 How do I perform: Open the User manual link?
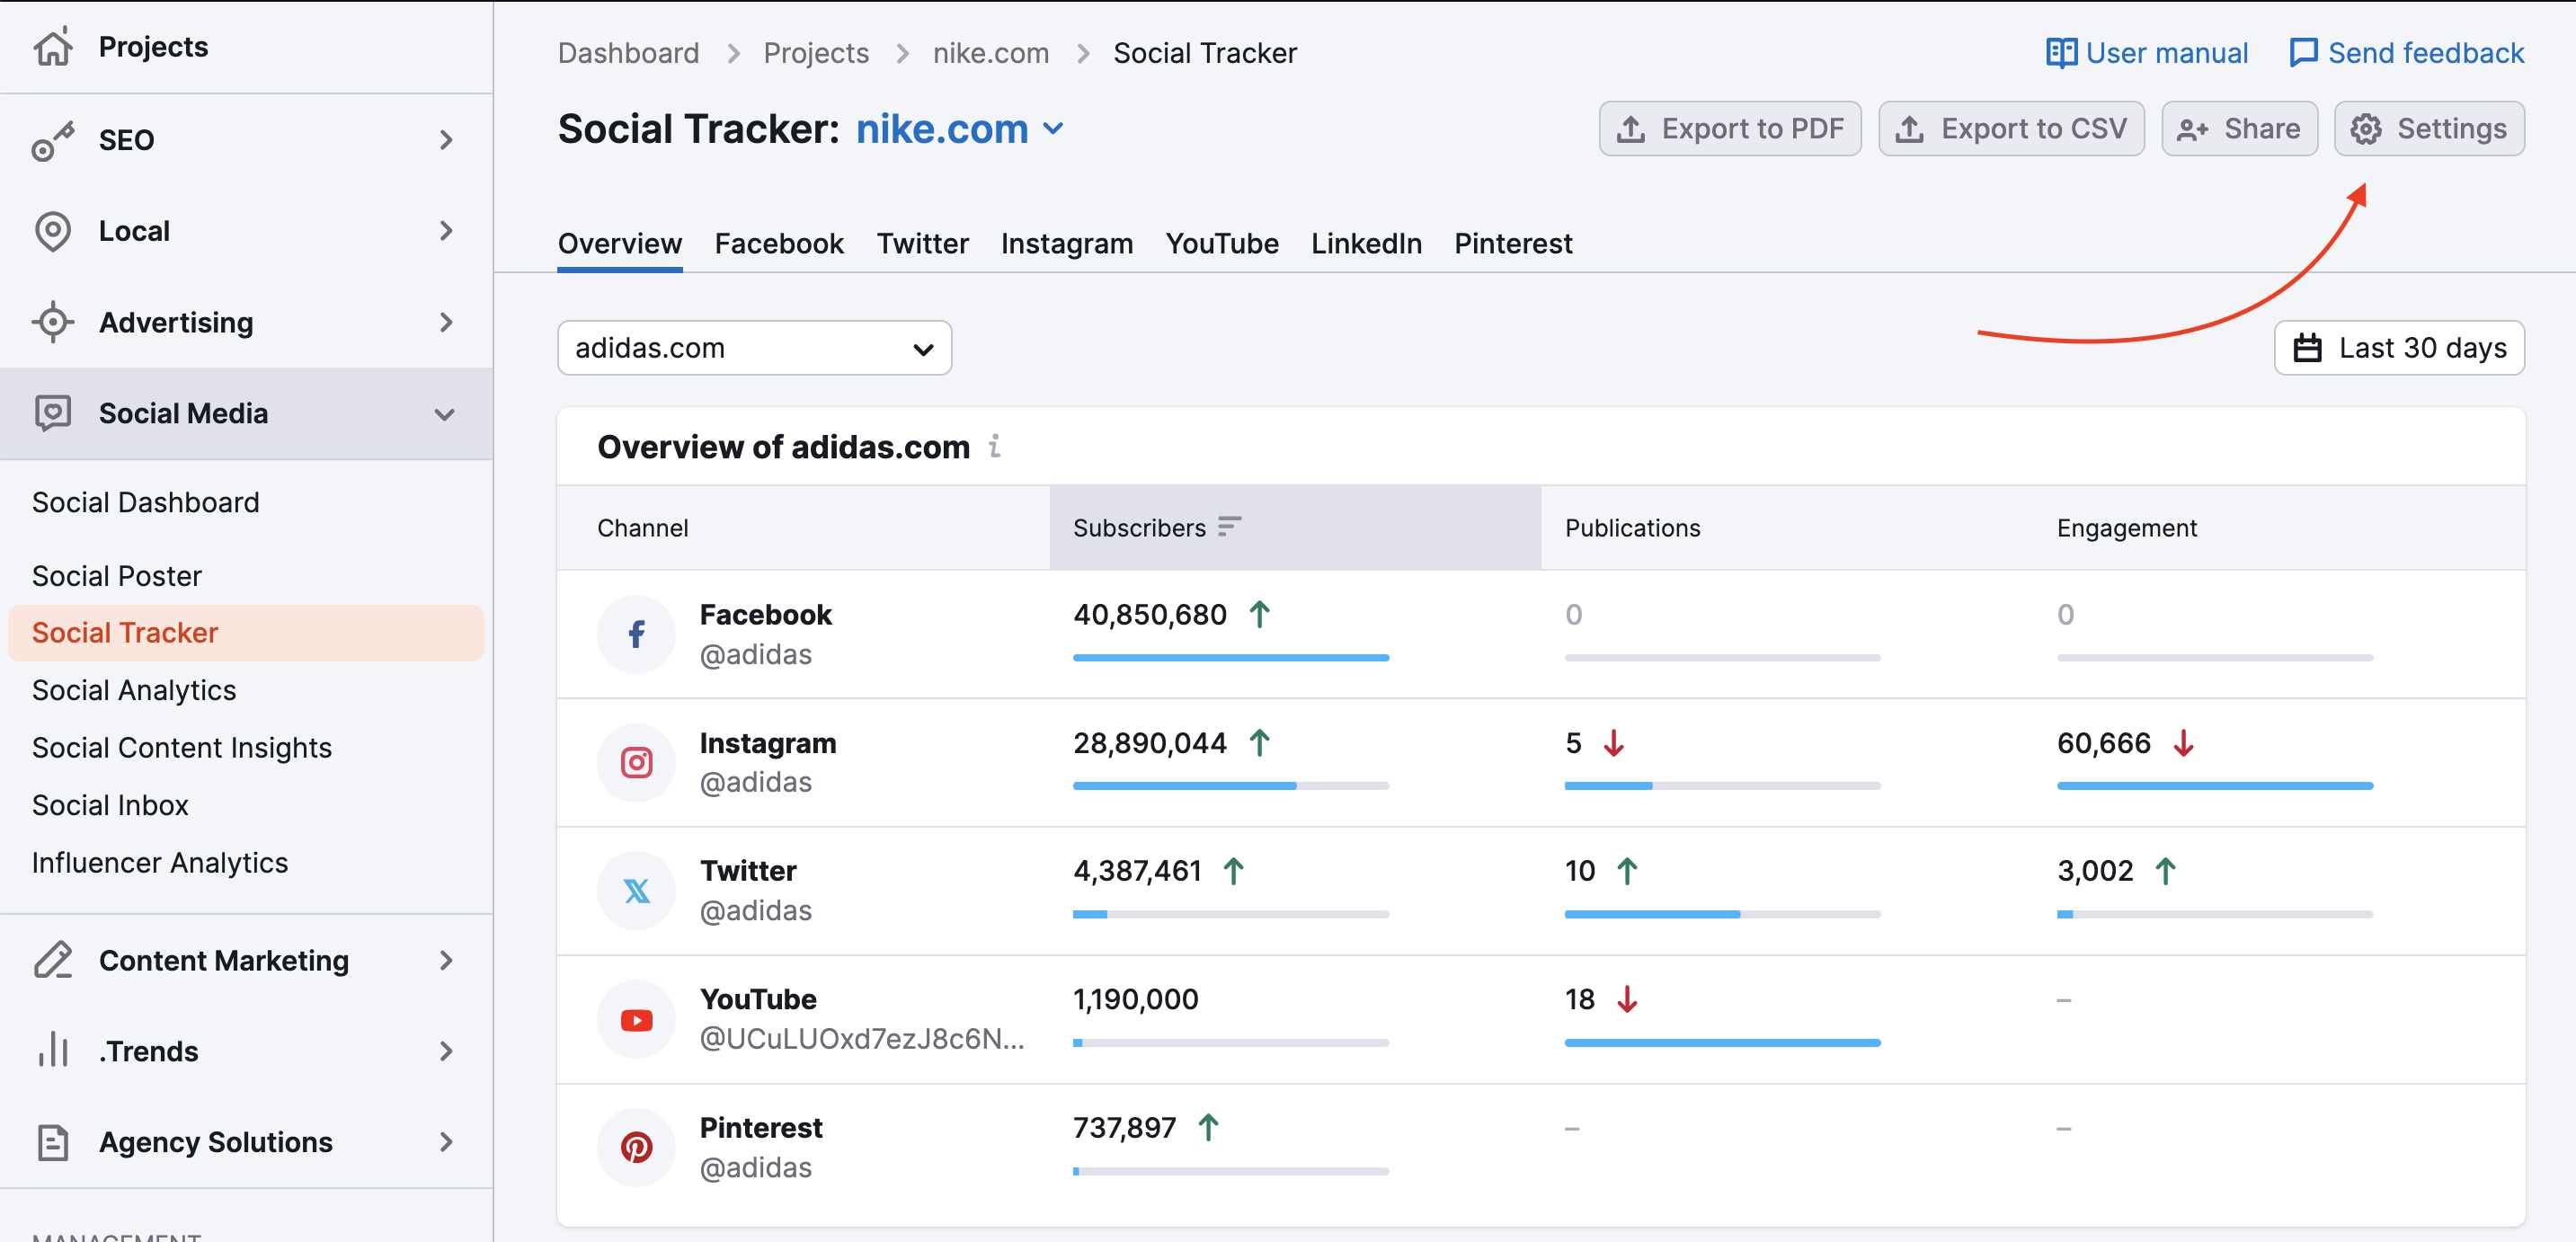tap(2145, 51)
